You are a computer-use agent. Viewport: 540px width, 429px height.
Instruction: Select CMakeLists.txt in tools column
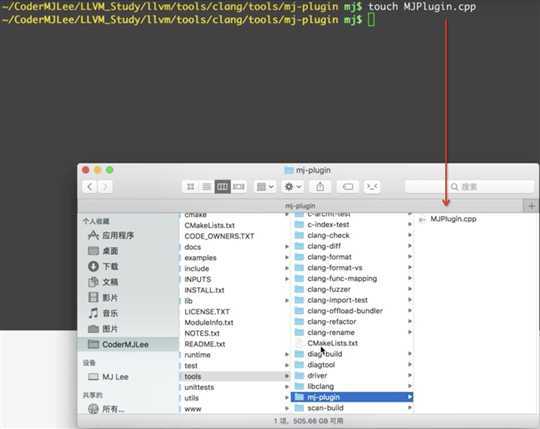[332, 343]
